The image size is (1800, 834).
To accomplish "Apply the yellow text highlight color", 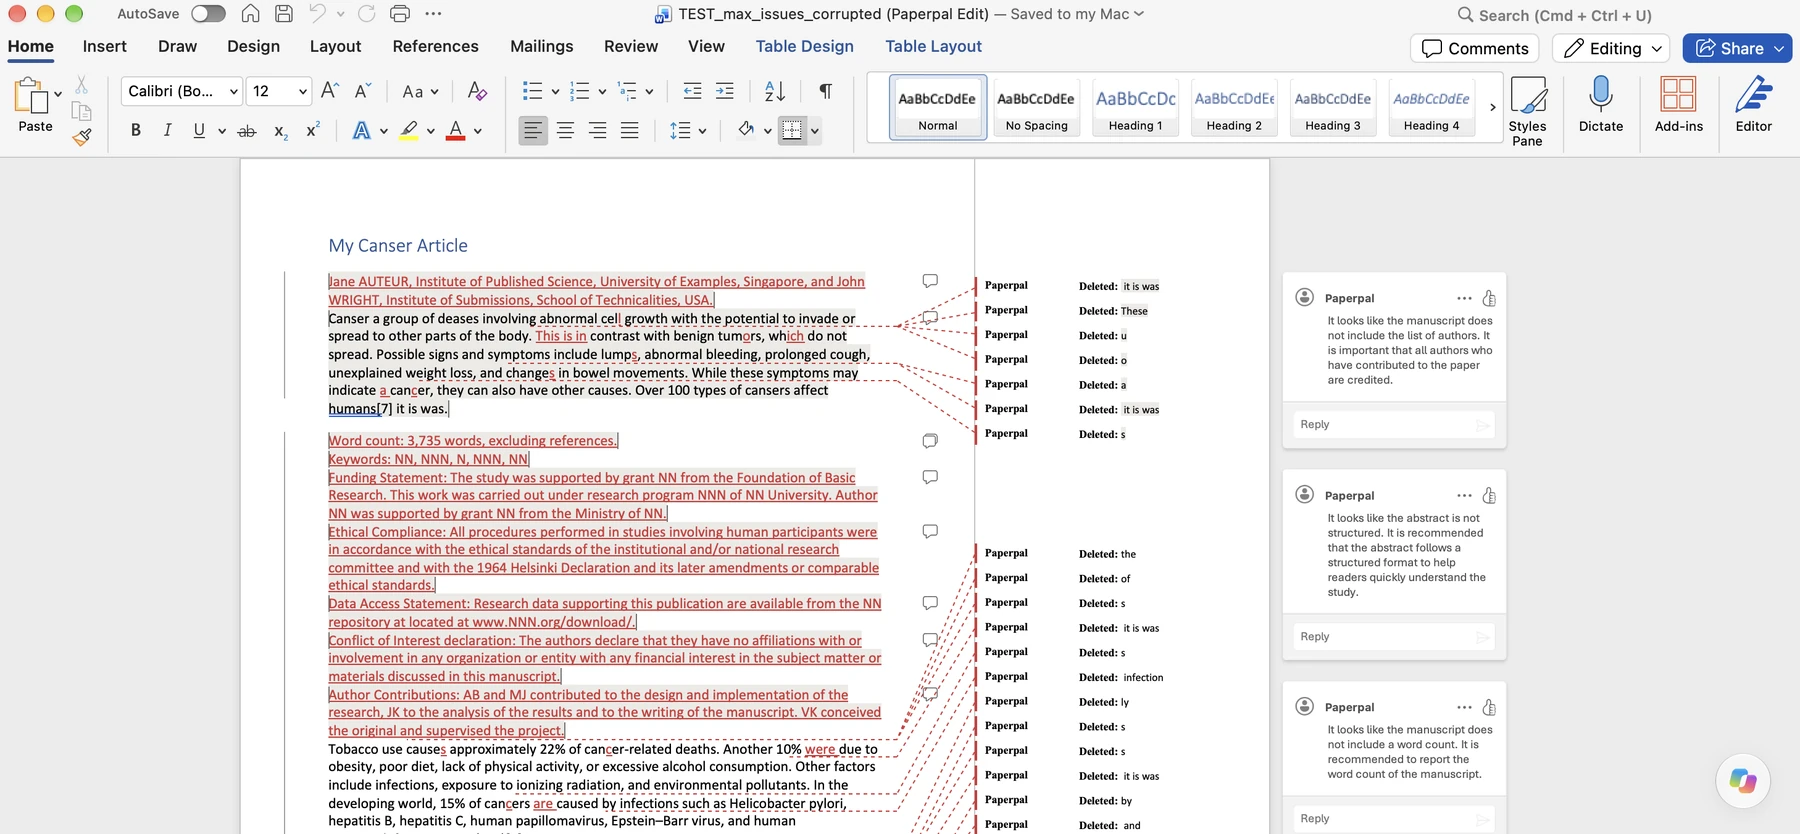I will pyautogui.click(x=408, y=131).
